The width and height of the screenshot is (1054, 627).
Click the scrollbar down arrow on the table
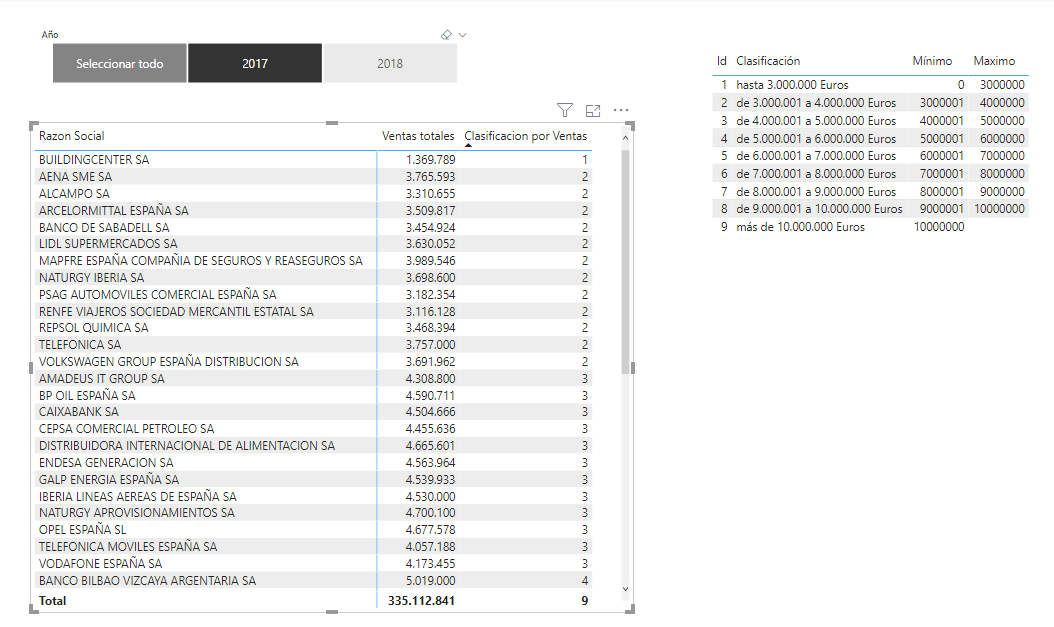coord(625,587)
